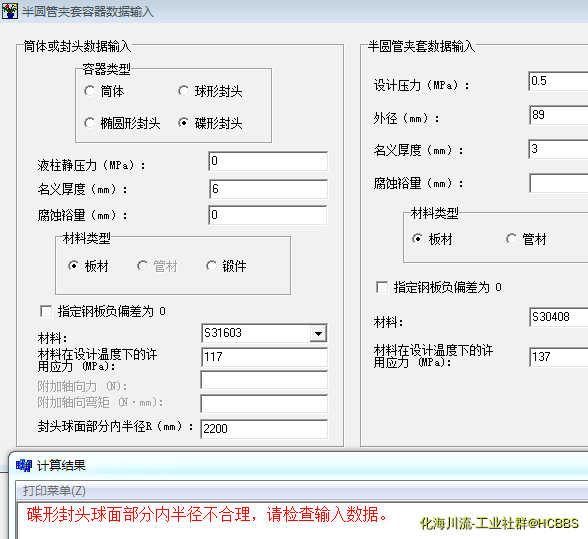Click the shell 名义厚度 field showing 6

(268, 189)
